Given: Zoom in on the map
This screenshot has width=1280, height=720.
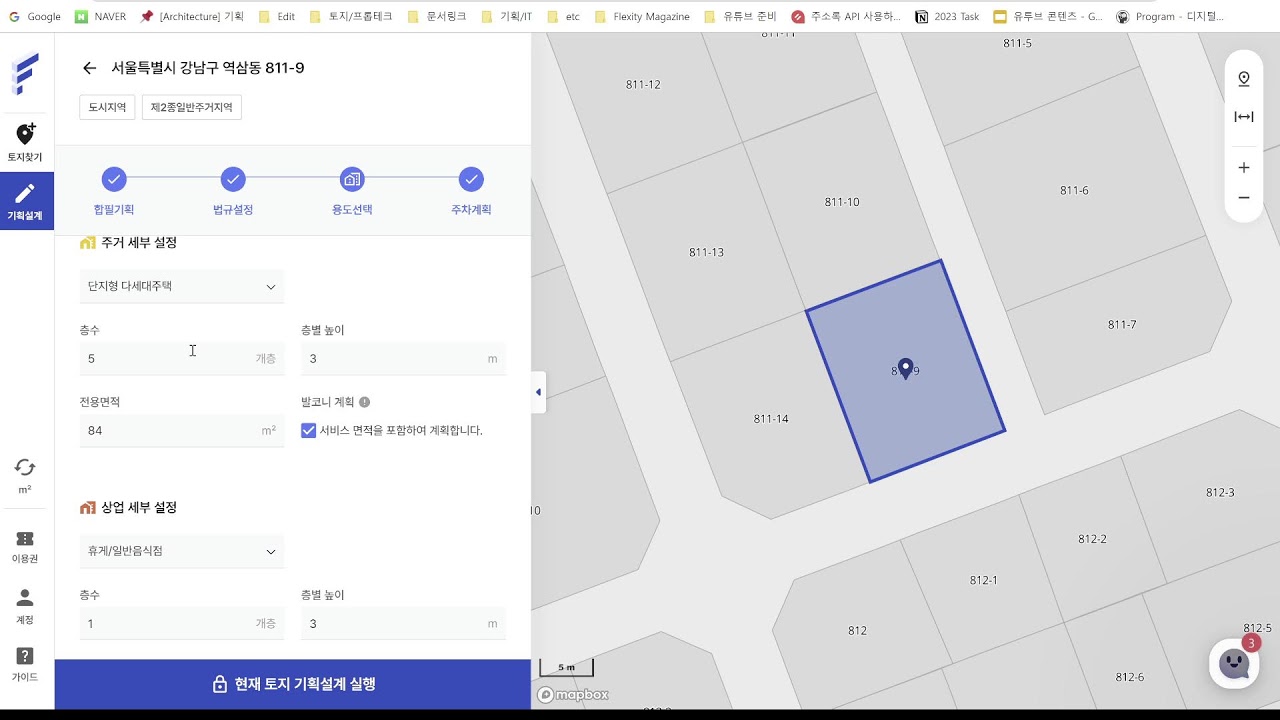Looking at the screenshot, I should [x=1244, y=168].
